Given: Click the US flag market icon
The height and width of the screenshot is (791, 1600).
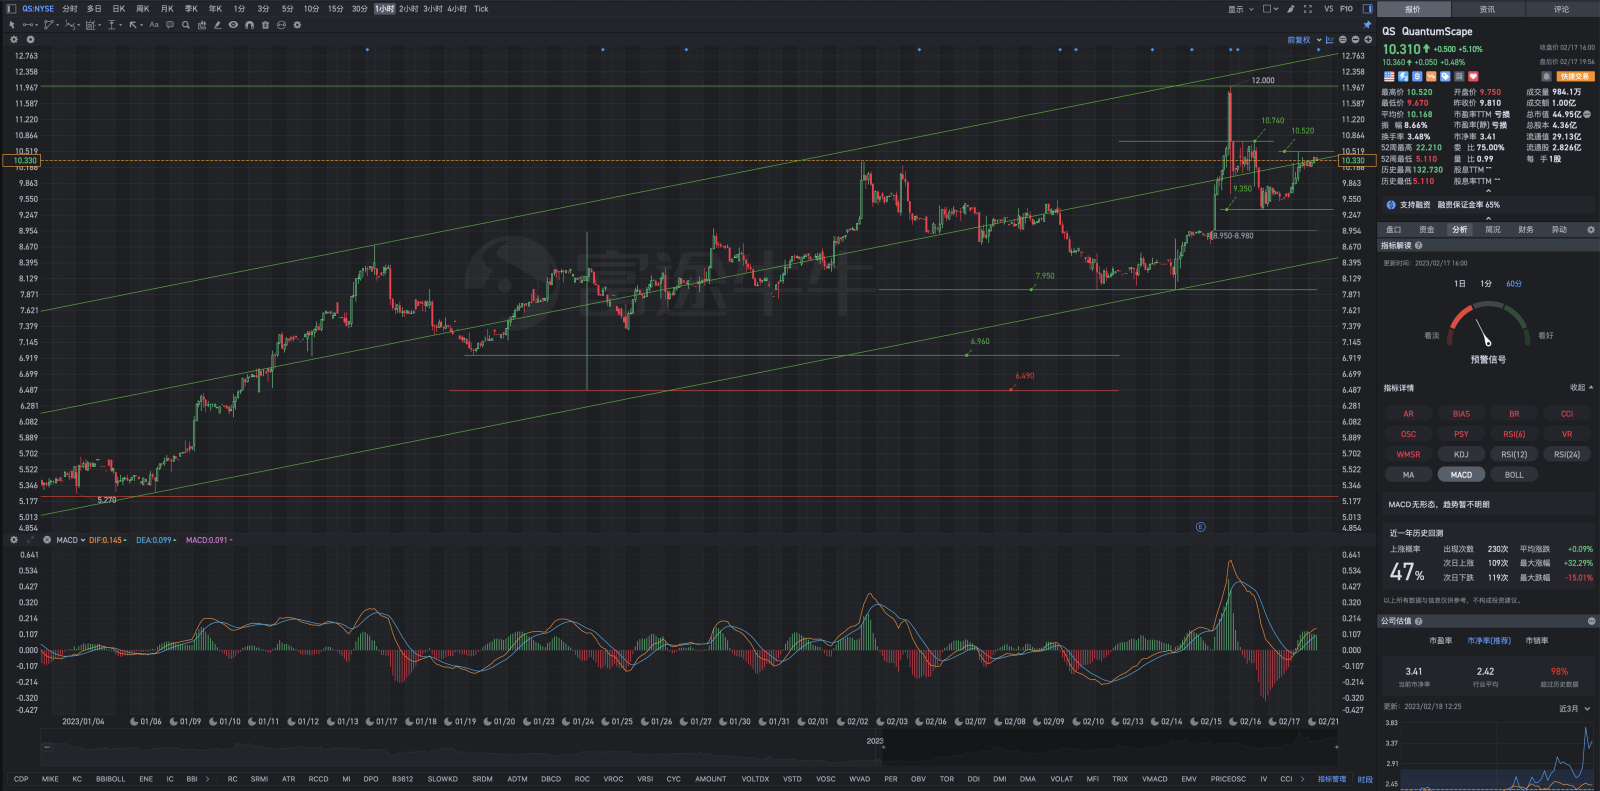Looking at the screenshot, I should coord(1389,76).
